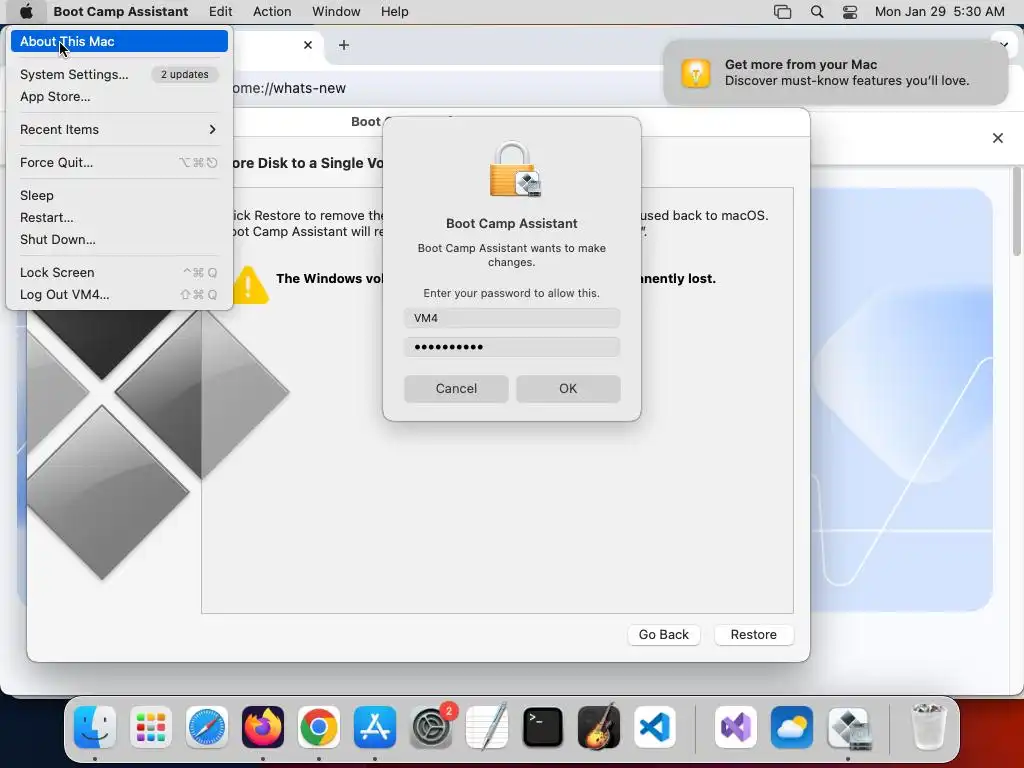The image size is (1024, 768).
Task: Close the current browser tab
Action: [x=308, y=45]
